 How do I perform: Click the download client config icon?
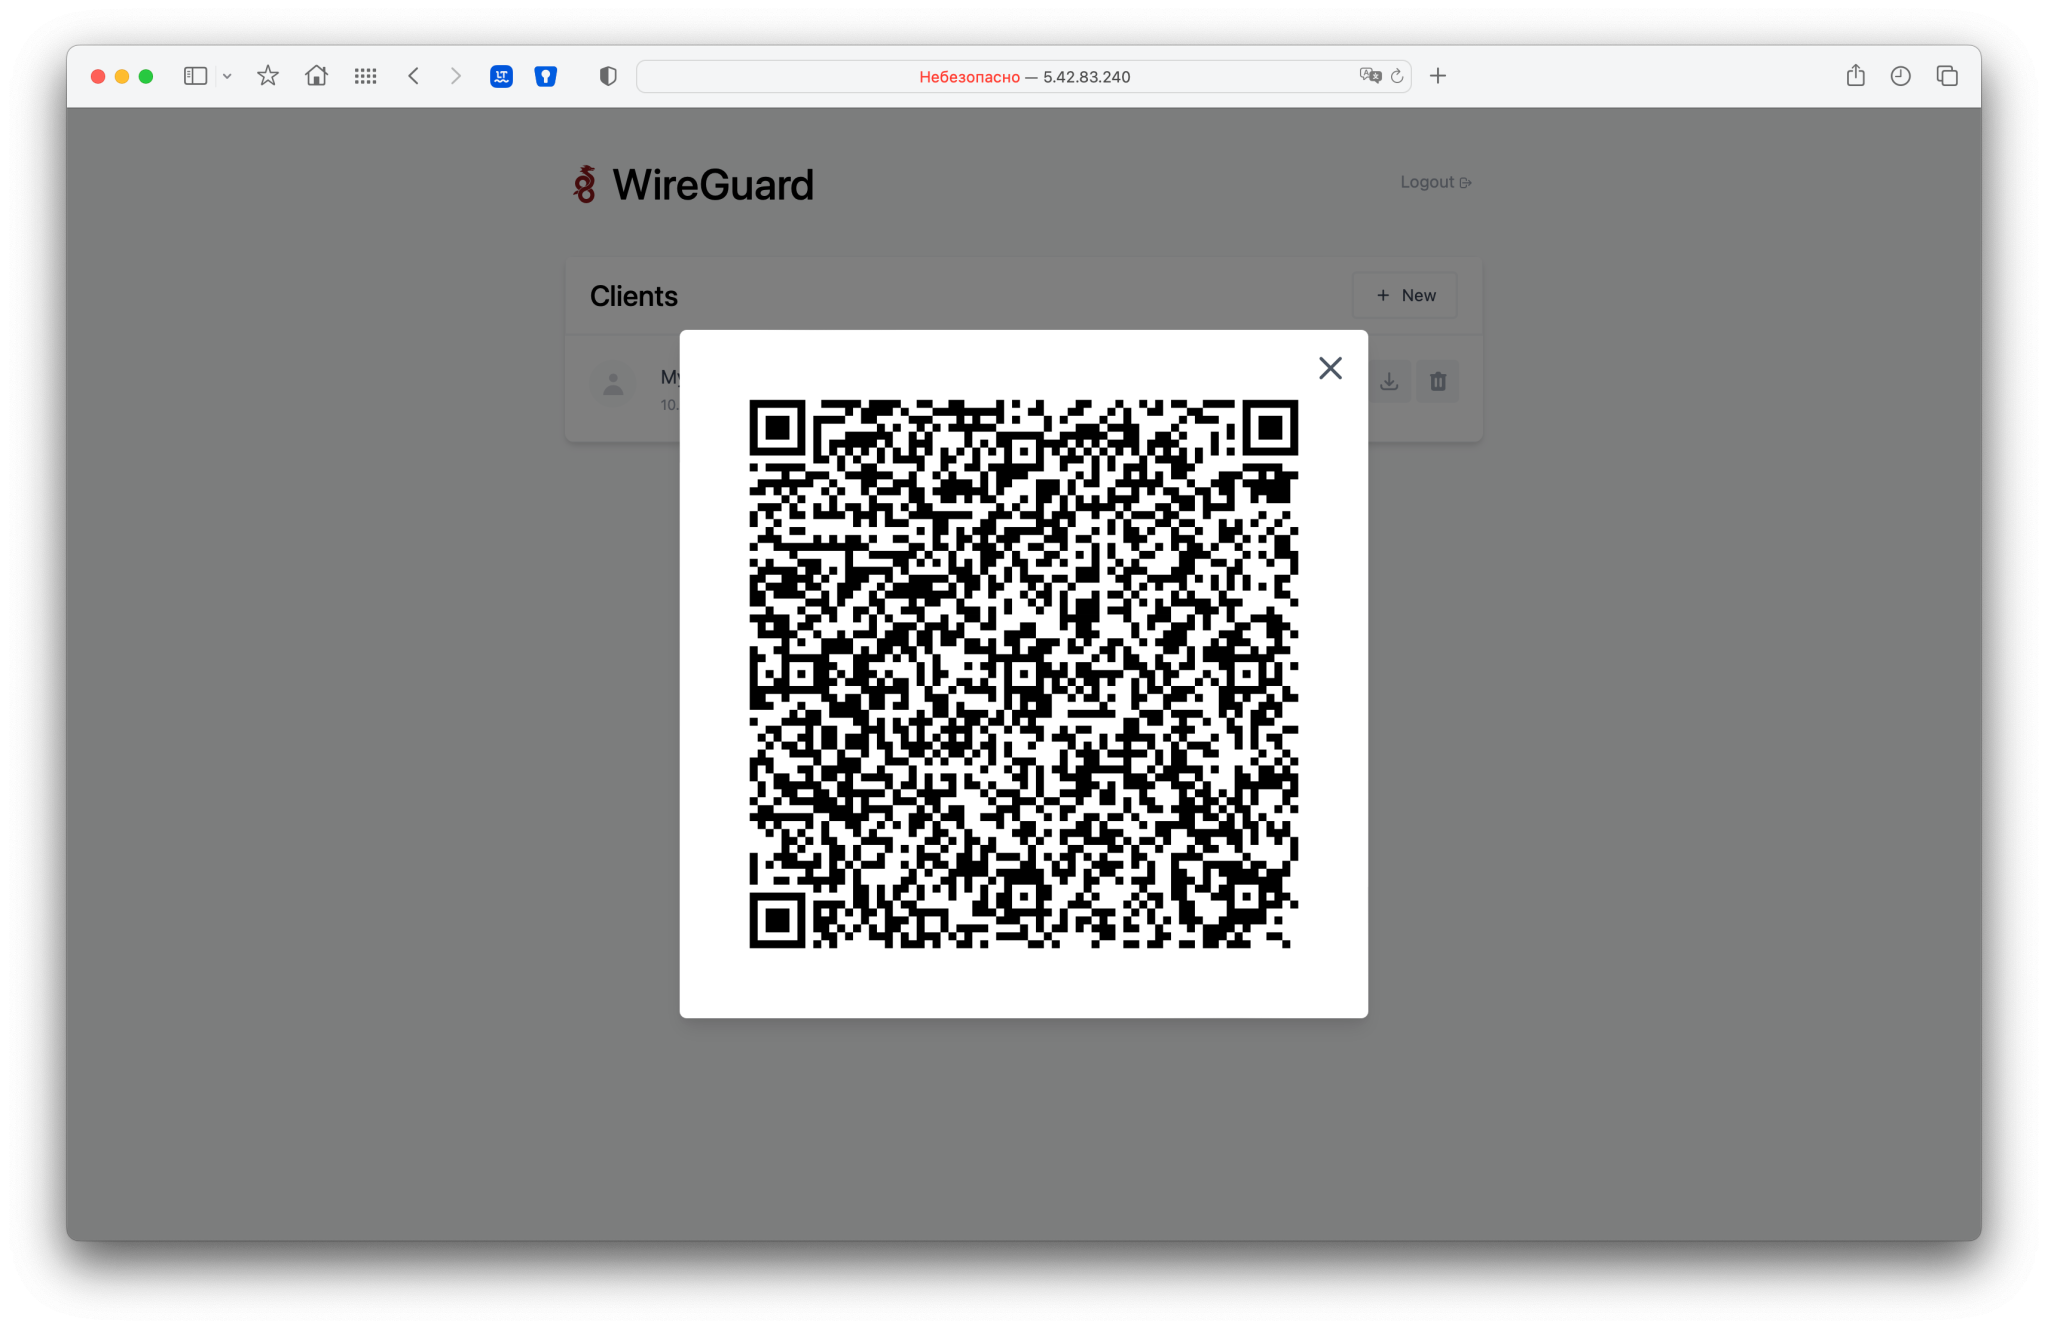click(1390, 382)
